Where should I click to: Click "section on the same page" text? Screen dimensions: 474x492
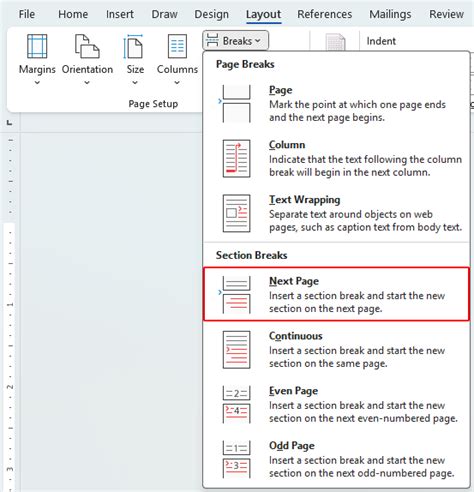tap(328, 364)
